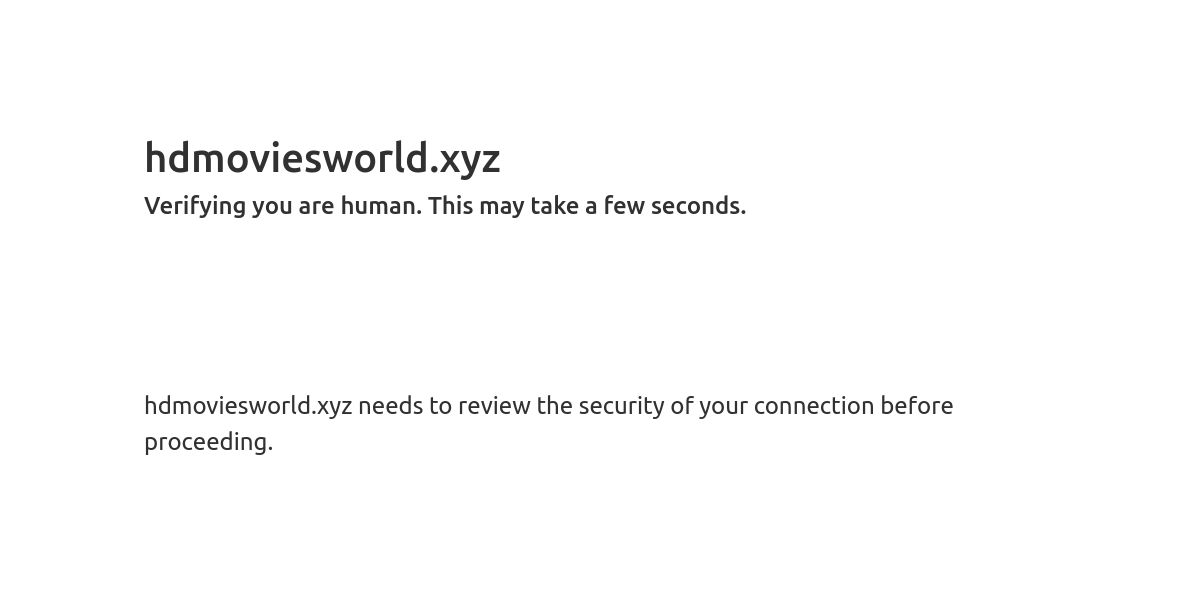
Task: Click the word "before" in the paragraph
Action: click(917, 406)
